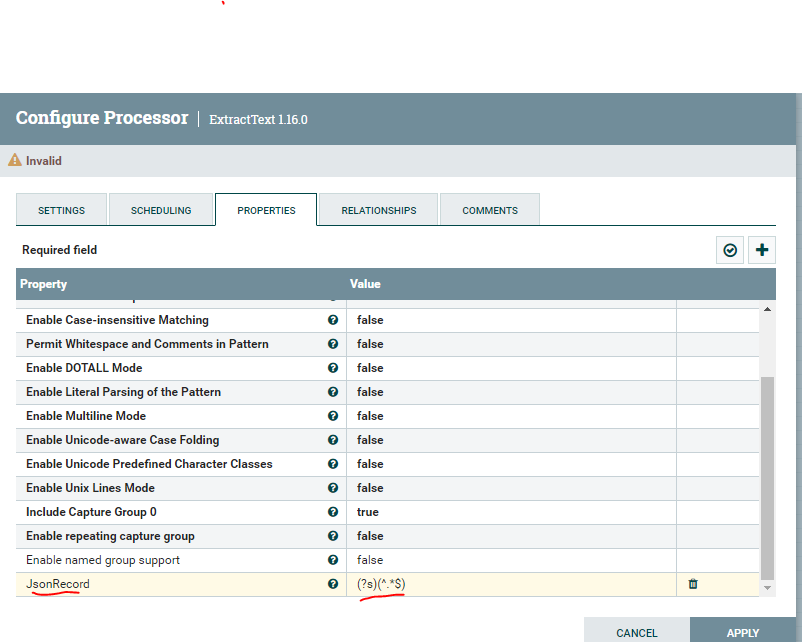Click the add property plus icon
The height and width of the screenshot is (642, 802).
point(762,250)
